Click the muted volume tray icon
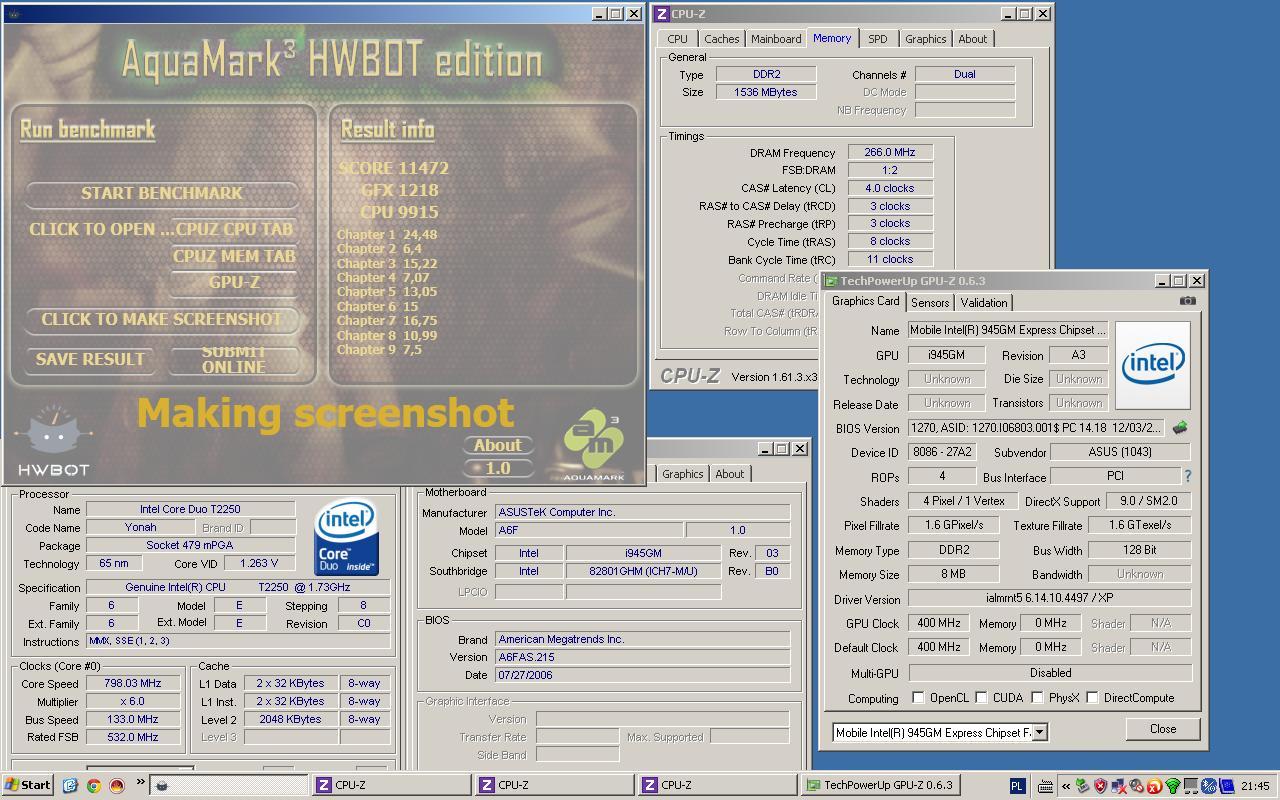This screenshot has width=1280, height=800. pos(1136,786)
